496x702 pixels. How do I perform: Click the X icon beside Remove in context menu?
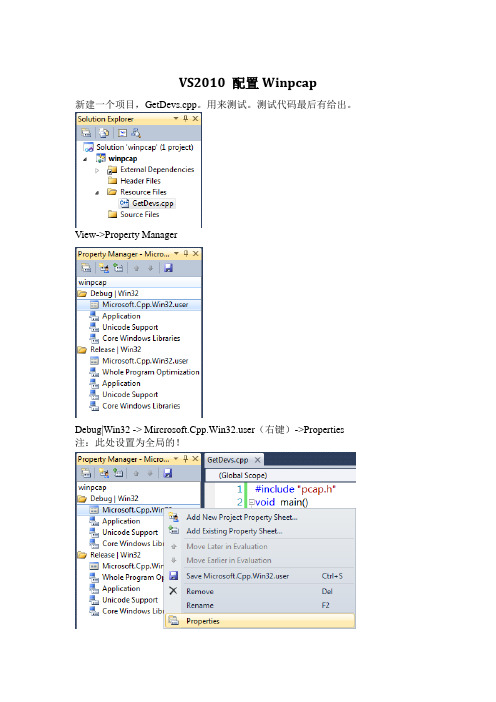[173, 591]
